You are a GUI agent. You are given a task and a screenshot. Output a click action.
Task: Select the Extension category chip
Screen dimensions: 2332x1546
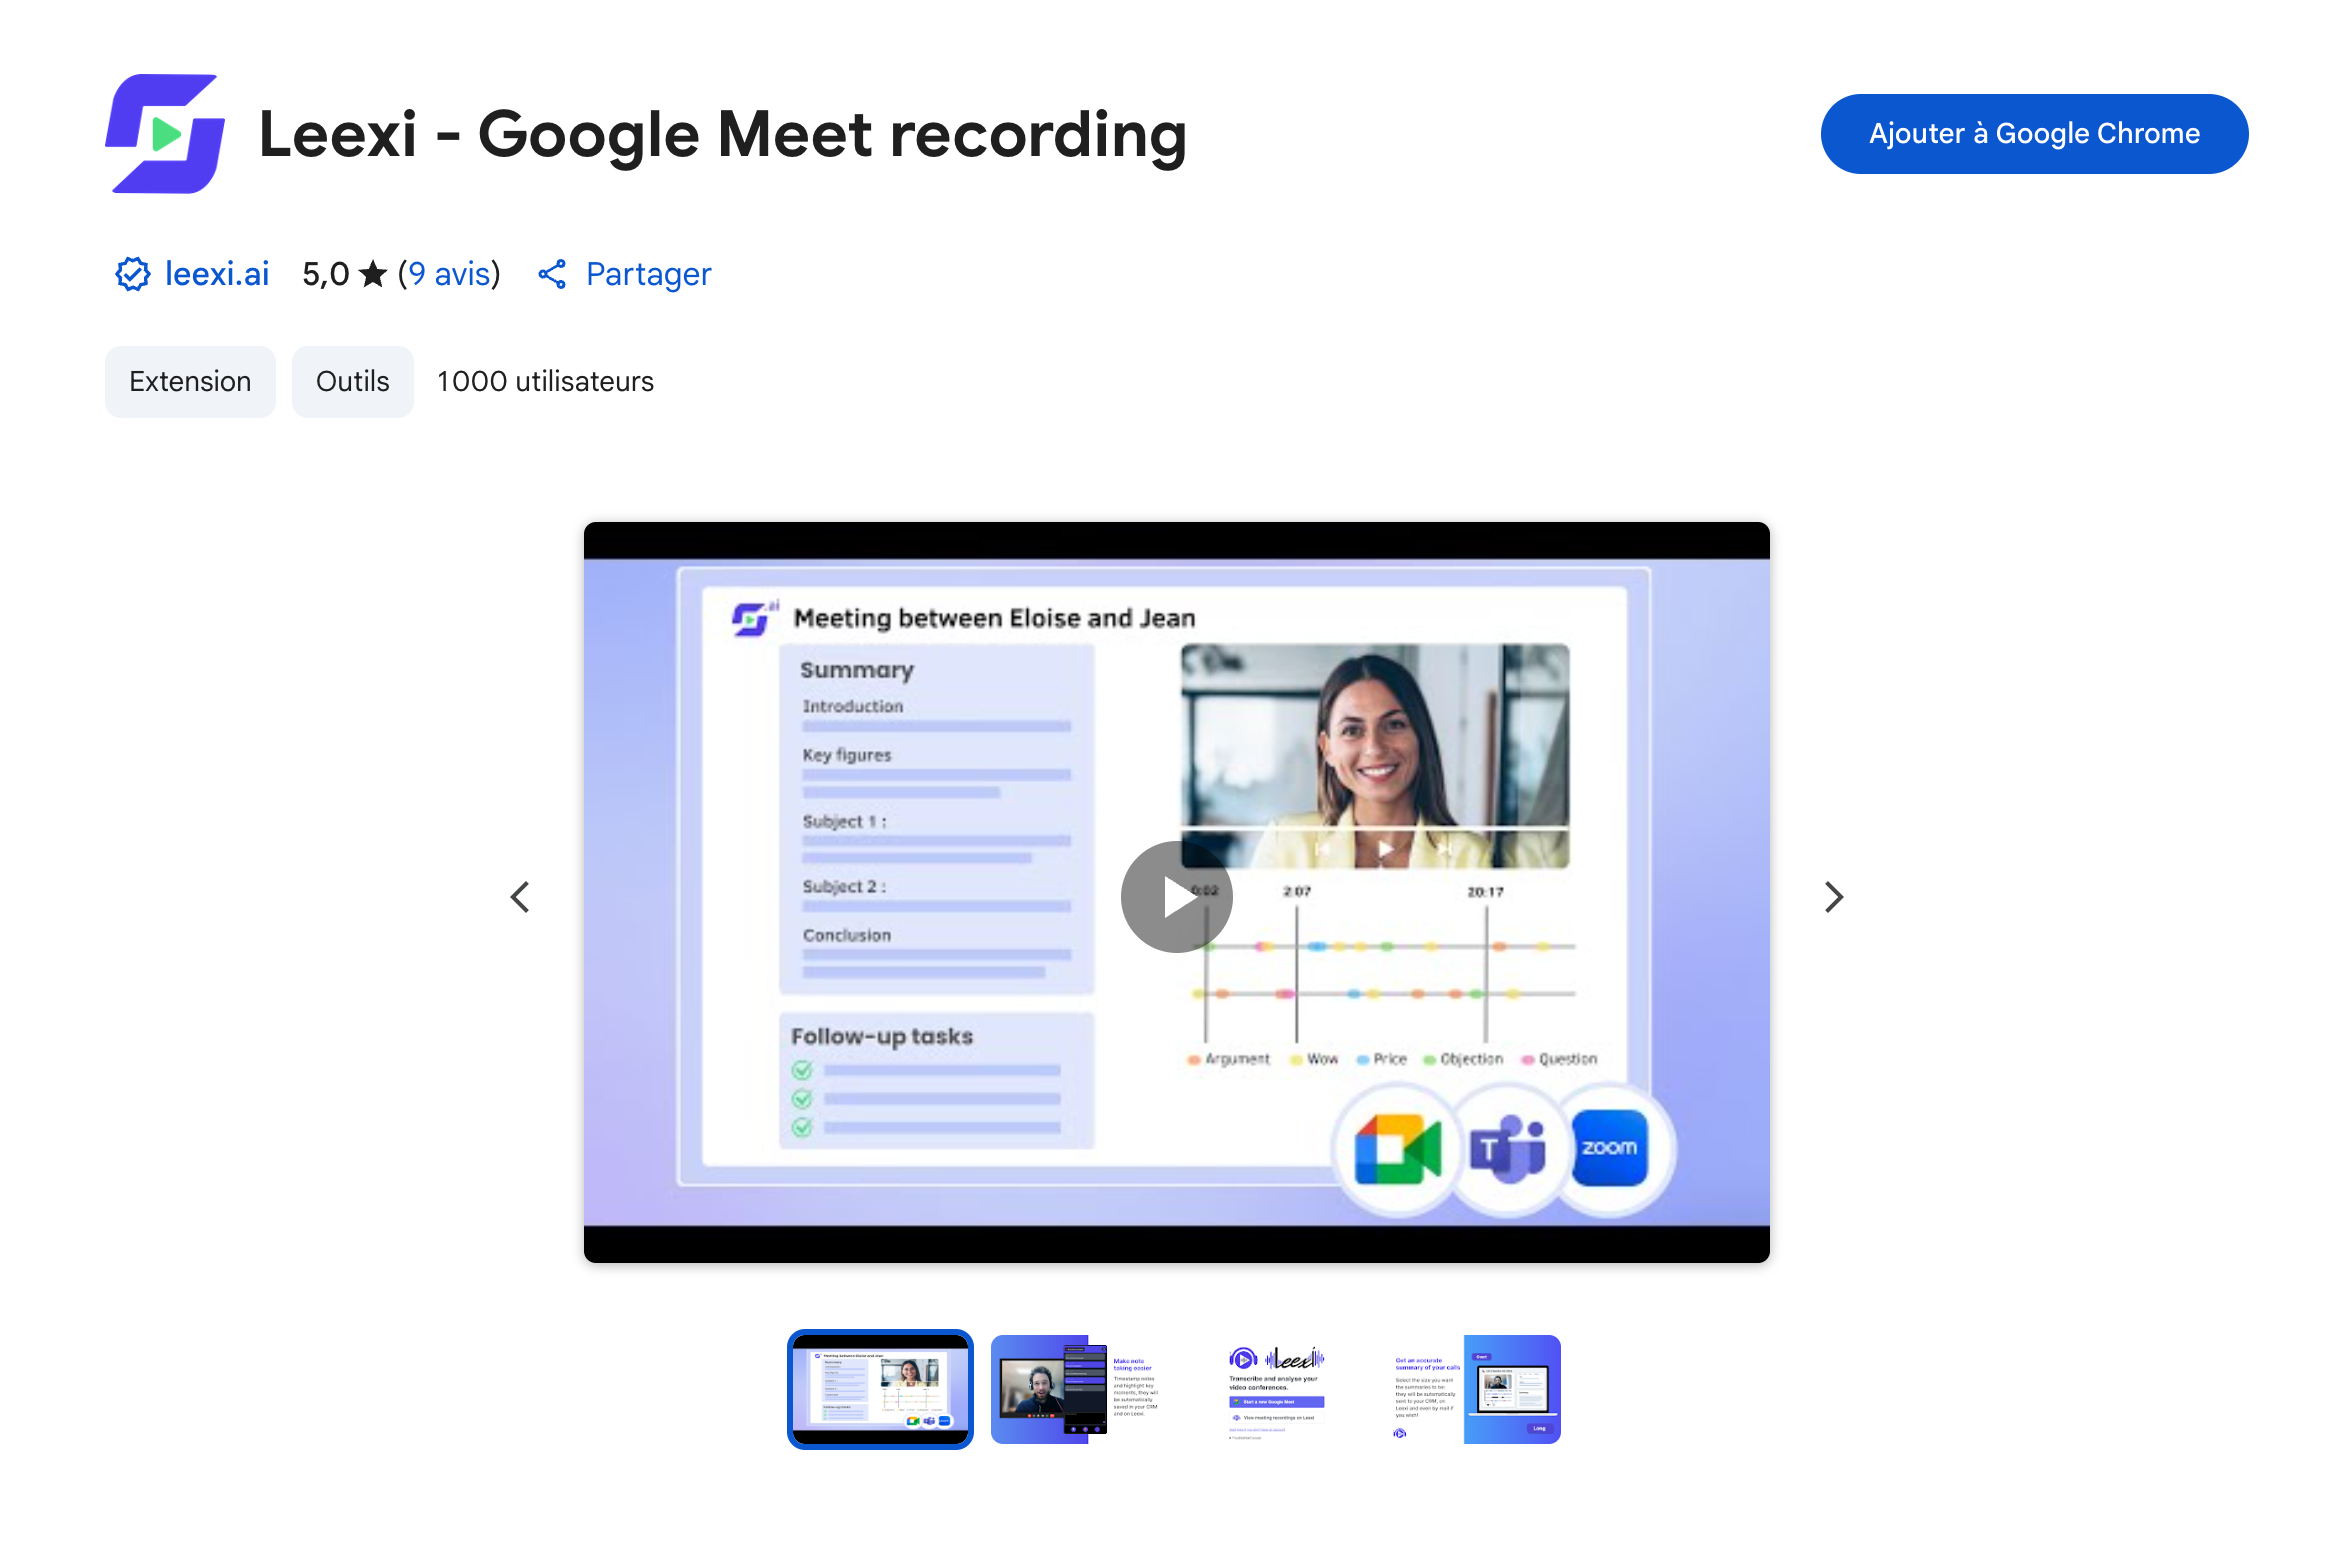click(190, 382)
